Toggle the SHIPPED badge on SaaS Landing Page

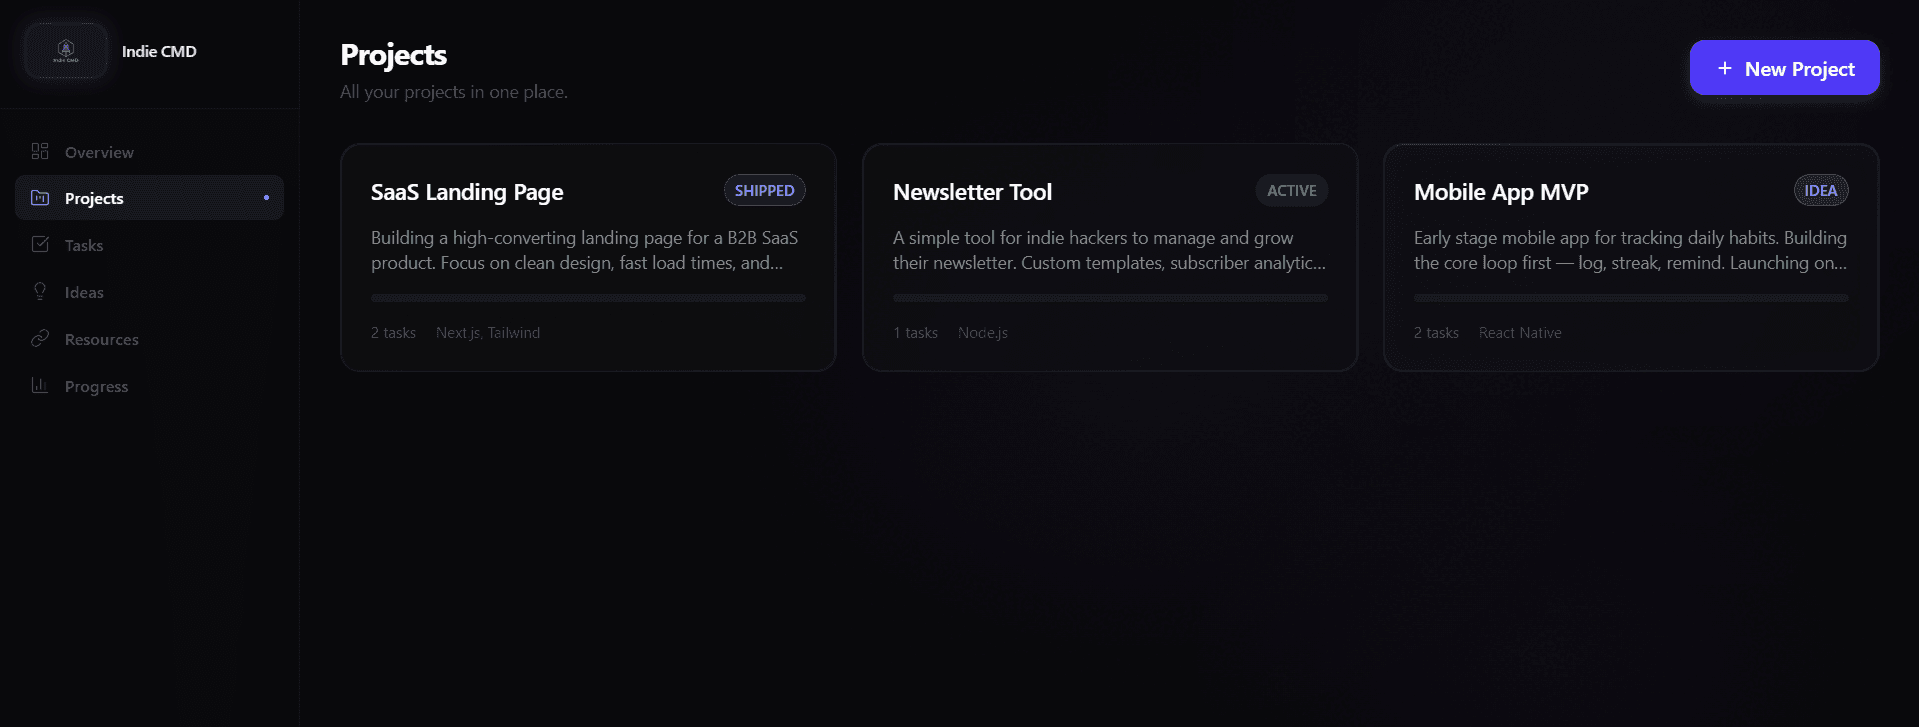pos(764,190)
